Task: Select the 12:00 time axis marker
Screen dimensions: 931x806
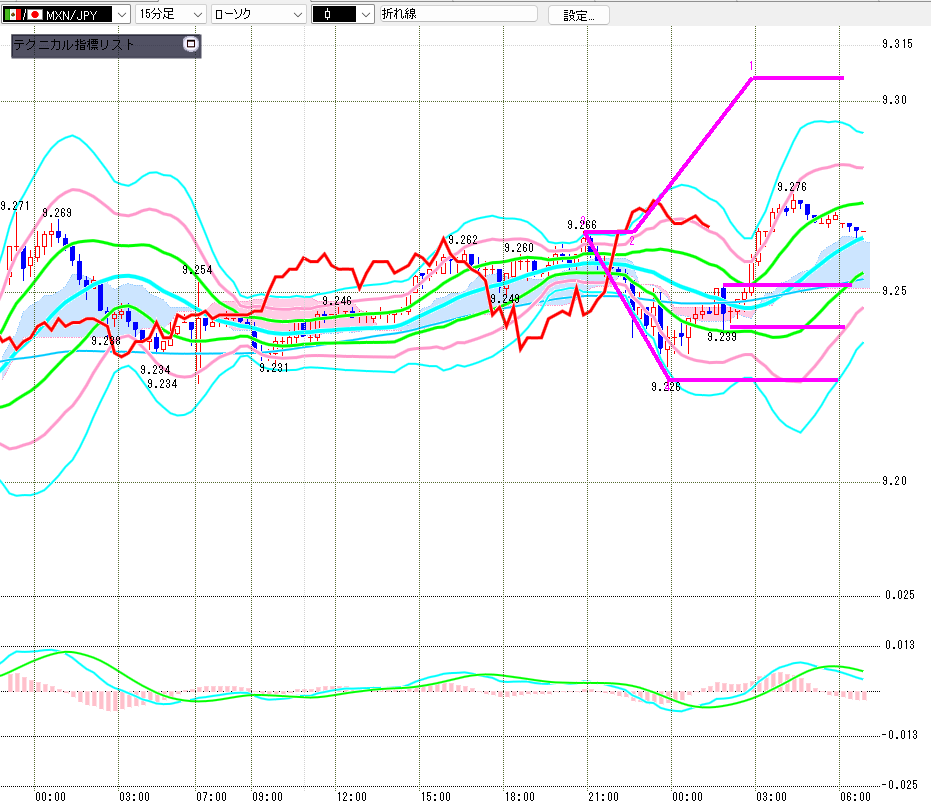Action: [x=352, y=796]
